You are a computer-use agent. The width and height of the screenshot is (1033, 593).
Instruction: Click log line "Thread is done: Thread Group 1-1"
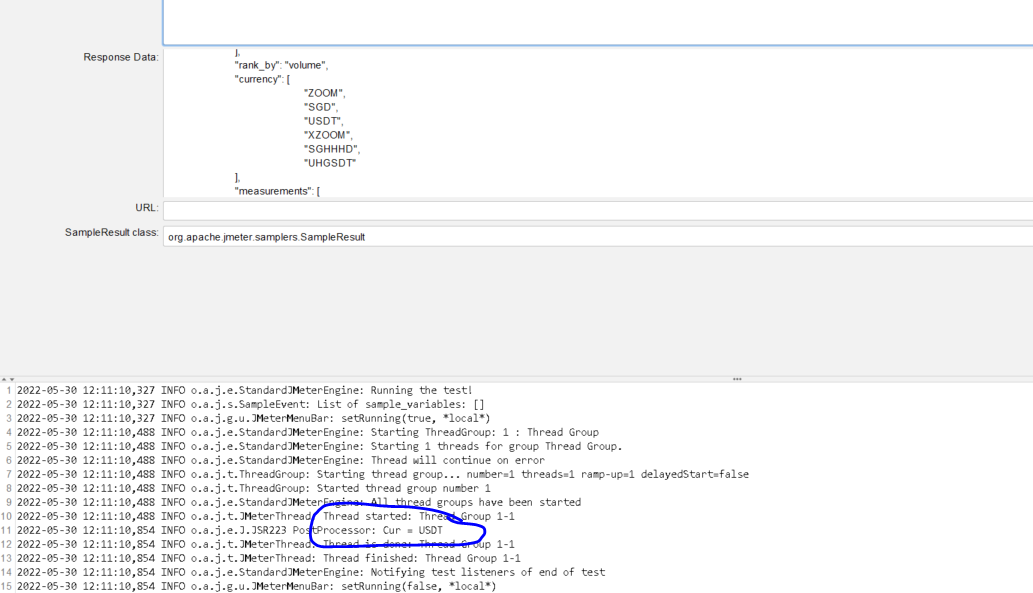(x=265, y=544)
